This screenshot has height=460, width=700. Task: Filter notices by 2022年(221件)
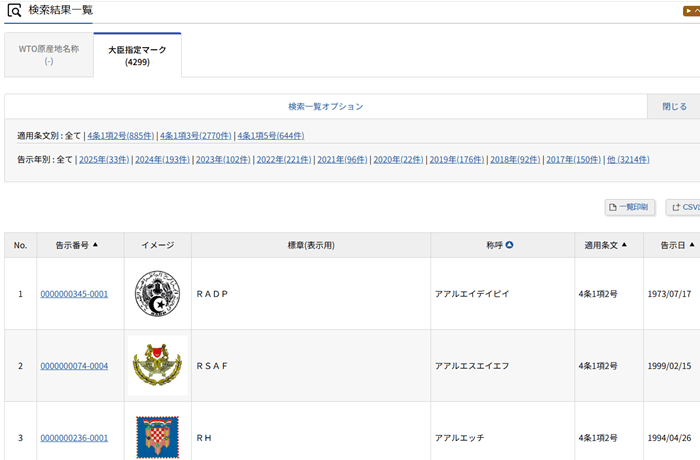pyautogui.click(x=284, y=159)
